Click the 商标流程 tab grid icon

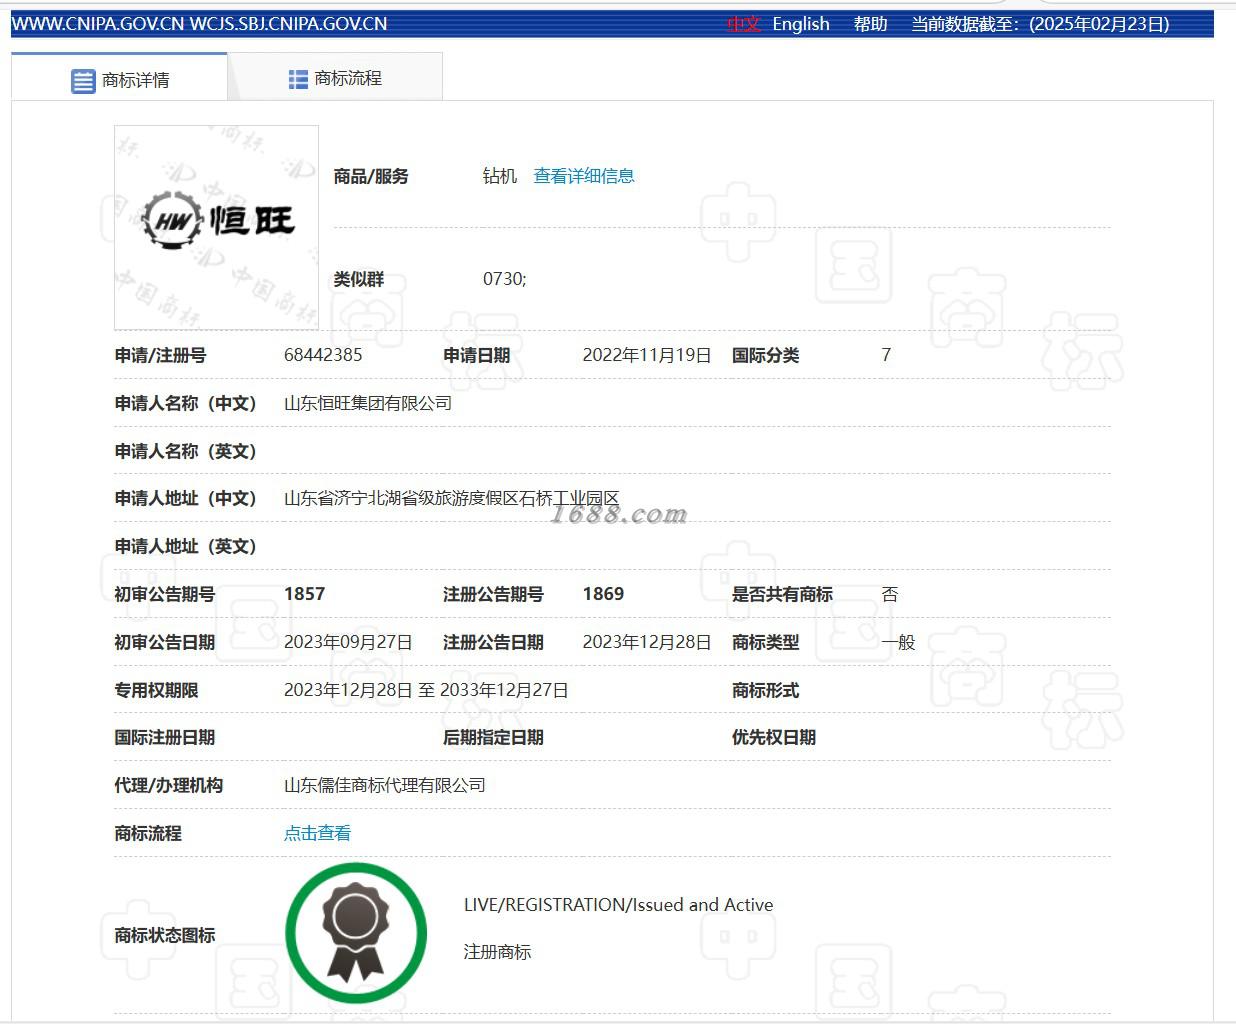point(298,79)
